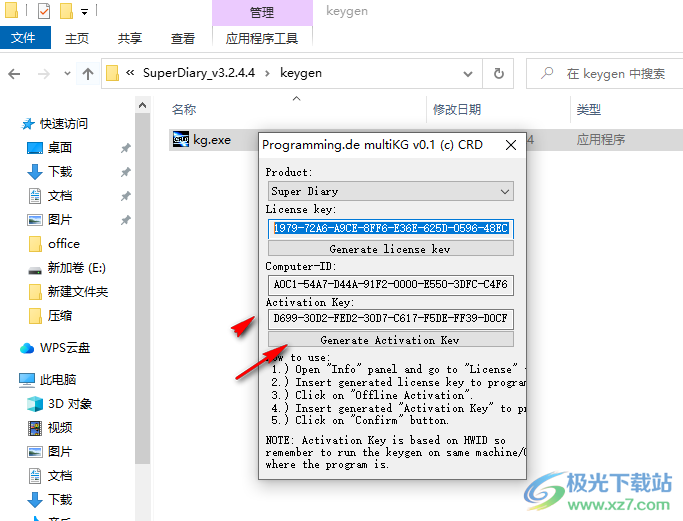
Task: Open the 压缩 folder
Action: (60, 315)
